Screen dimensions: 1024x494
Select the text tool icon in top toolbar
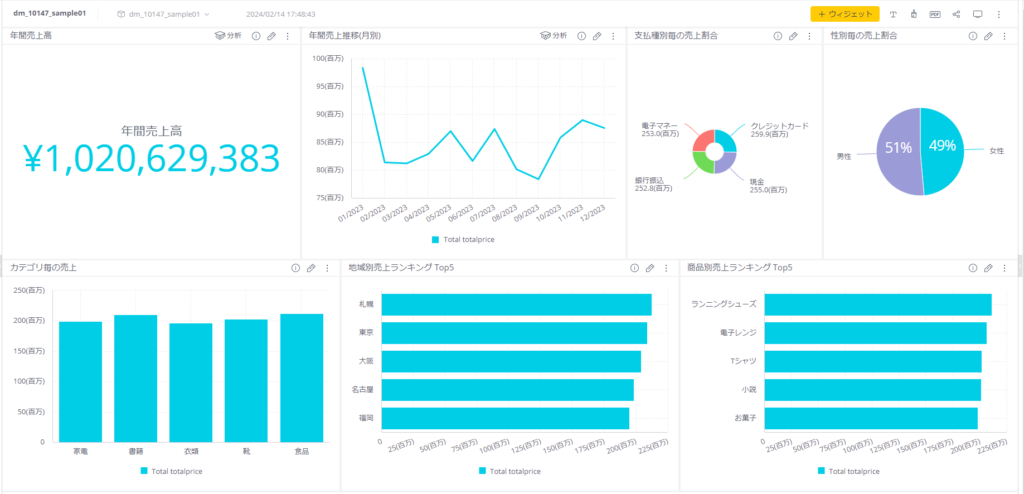click(893, 14)
